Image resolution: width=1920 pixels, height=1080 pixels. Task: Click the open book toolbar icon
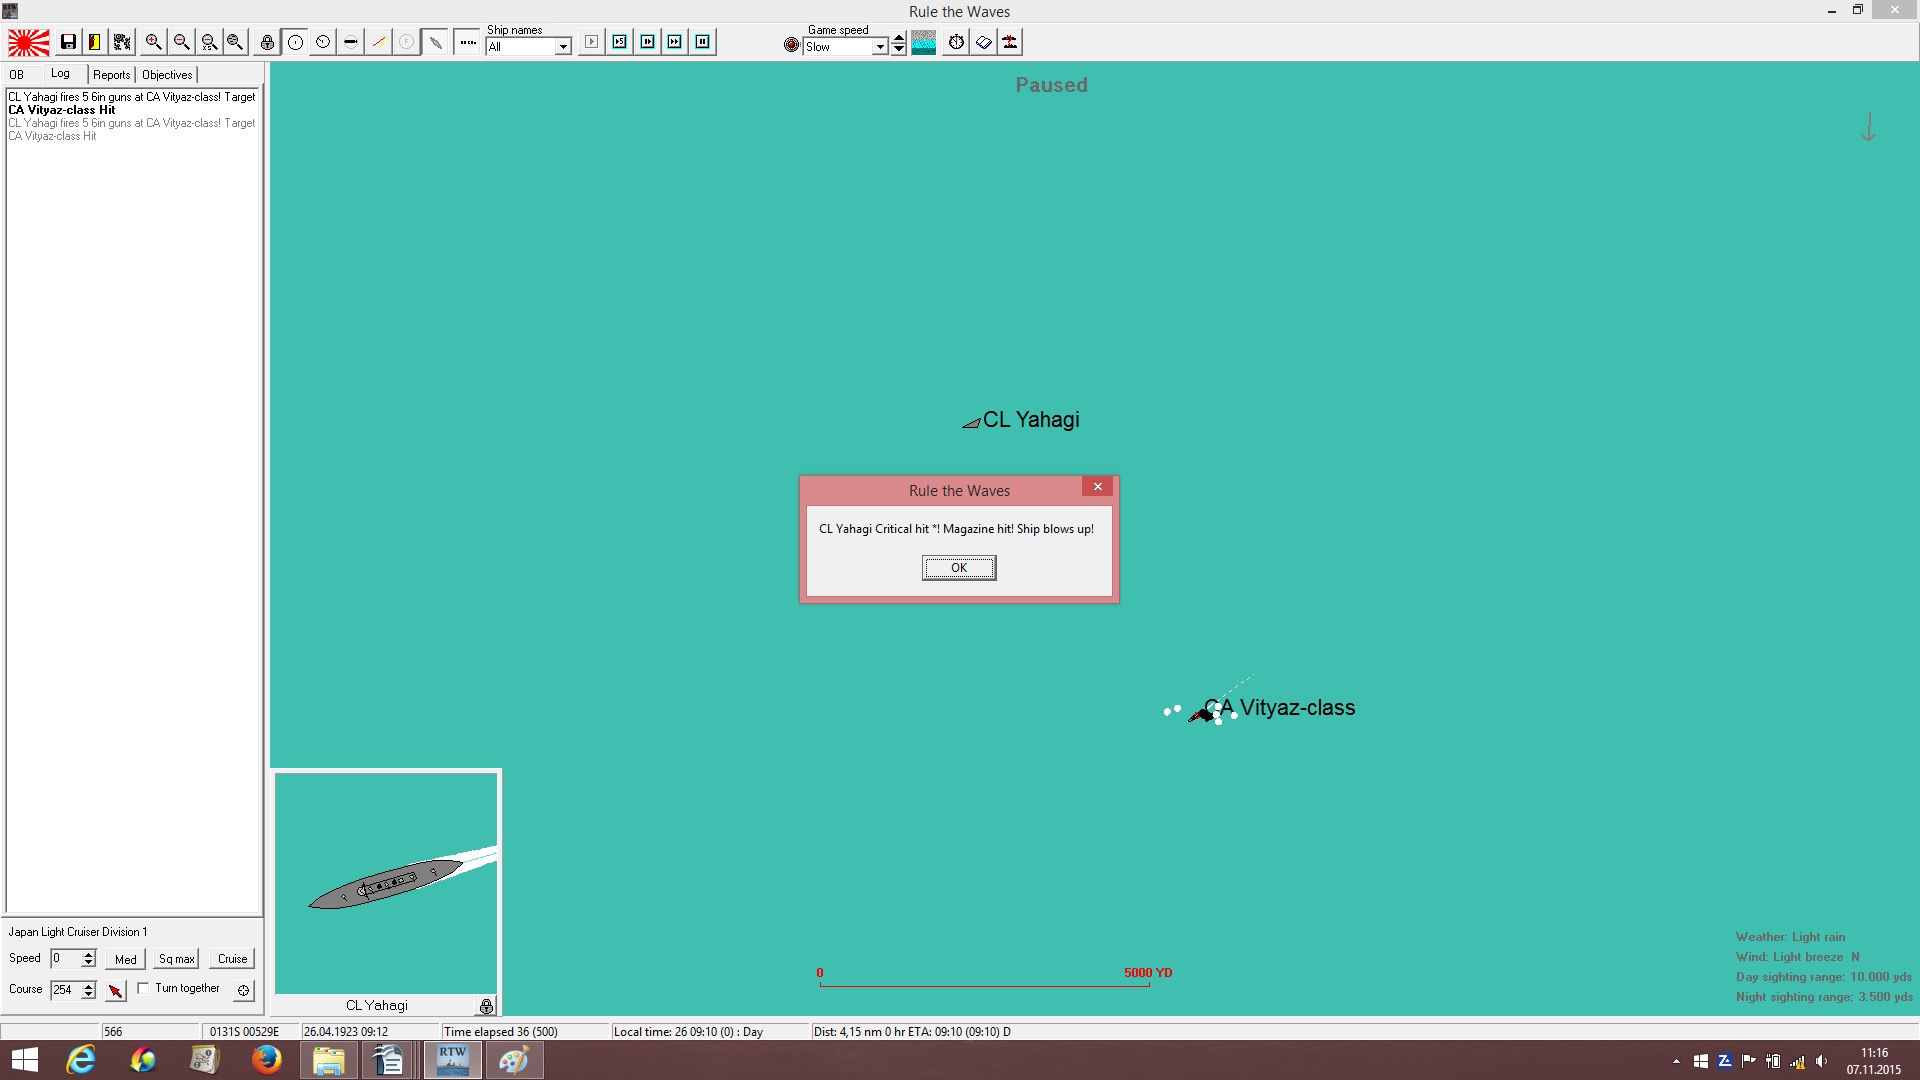984,42
